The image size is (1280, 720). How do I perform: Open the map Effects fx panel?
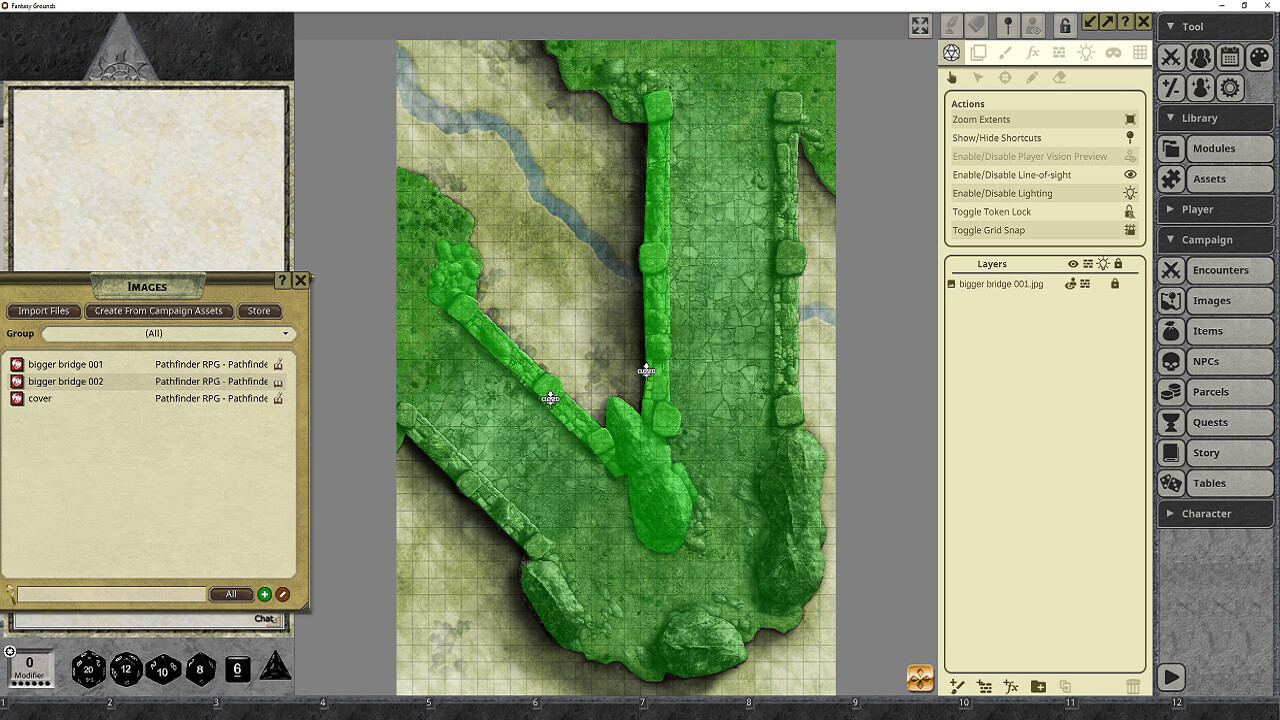point(1034,52)
